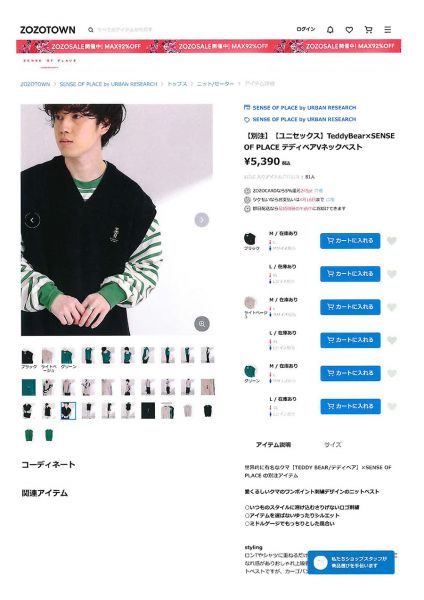Click the search magnifier icon
The width and height of the screenshot is (424, 600).
point(91,29)
